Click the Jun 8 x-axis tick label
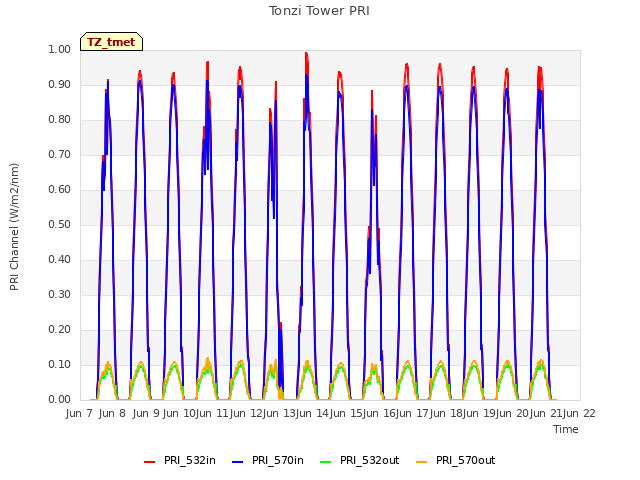Image resolution: width=640 pixels, height=480 pixels. click(x=112, y=413)
